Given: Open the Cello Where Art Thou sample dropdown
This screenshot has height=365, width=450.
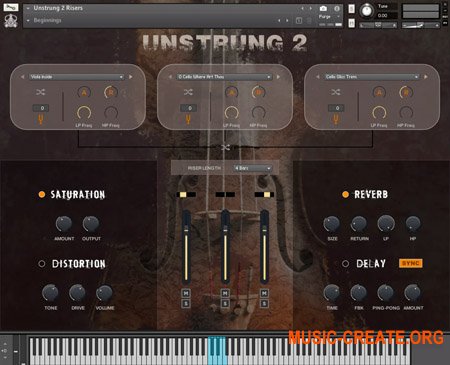Looking at the screenshot, I should pos(224,77).
